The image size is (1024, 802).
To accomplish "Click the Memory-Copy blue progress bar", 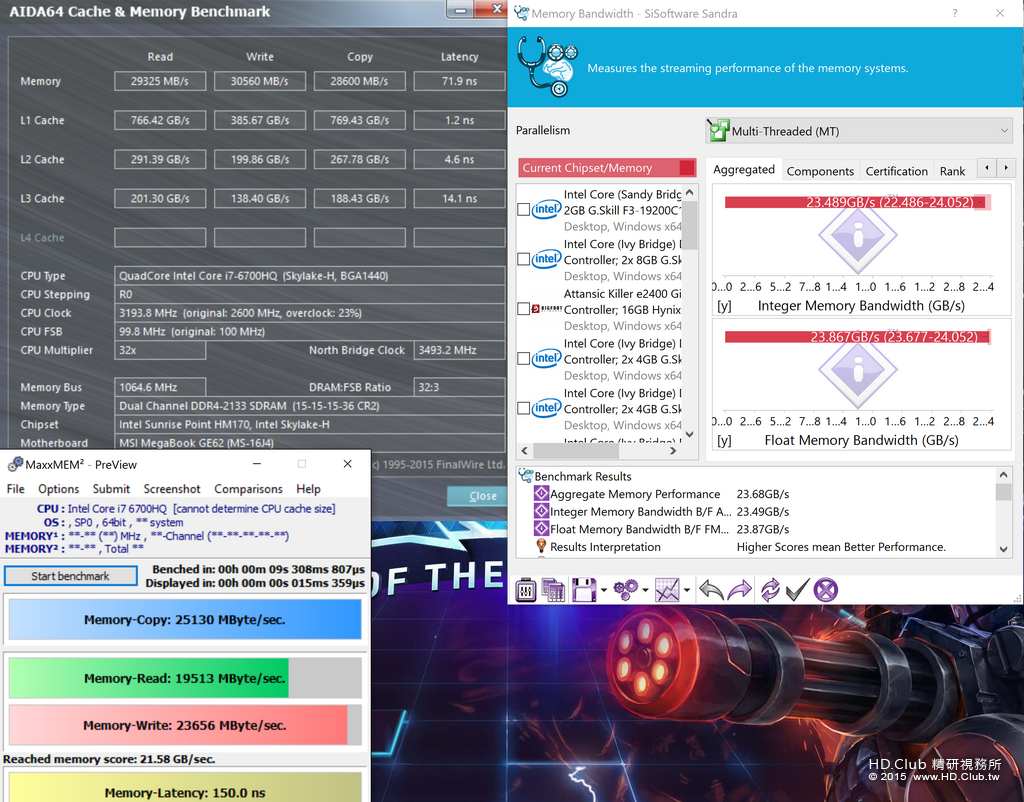I will (185, 619).
